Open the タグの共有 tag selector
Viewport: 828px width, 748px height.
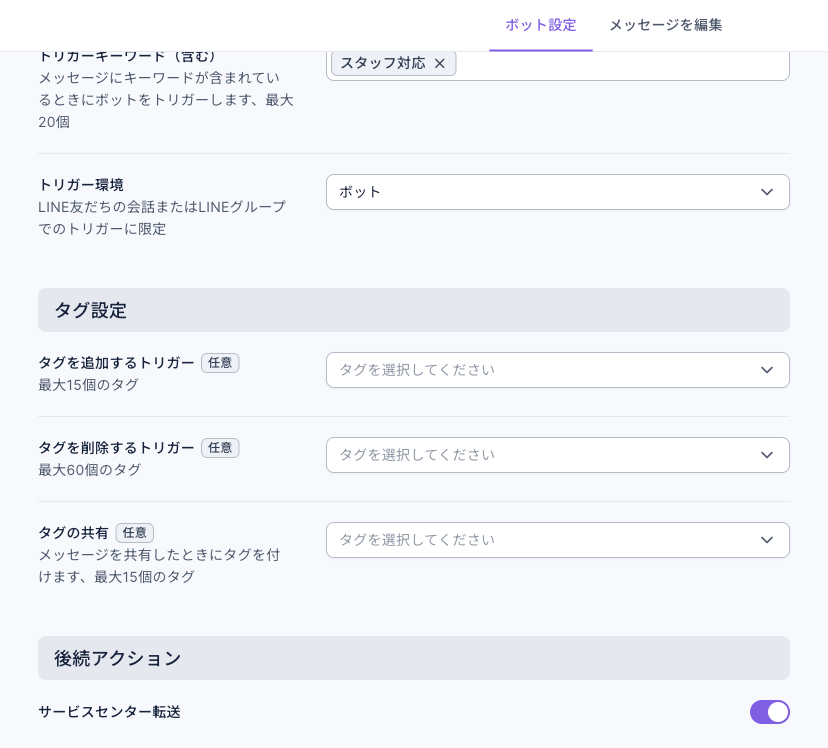(558, 540)
